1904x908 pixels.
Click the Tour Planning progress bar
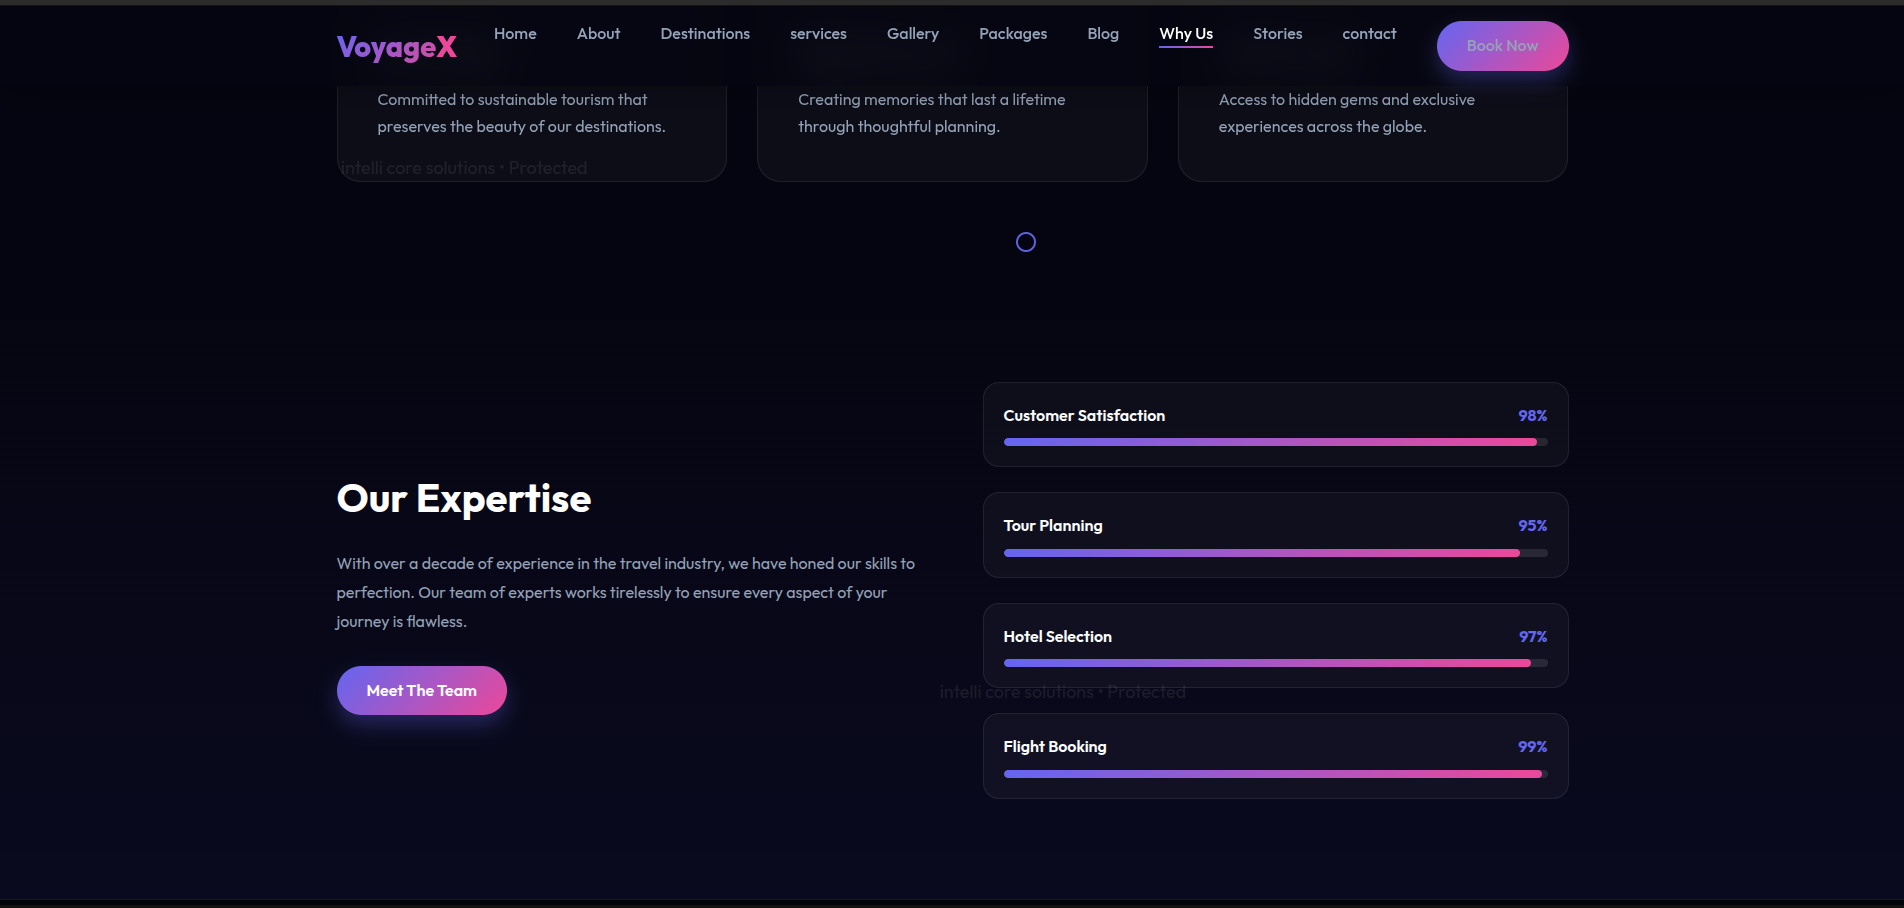1275,553
